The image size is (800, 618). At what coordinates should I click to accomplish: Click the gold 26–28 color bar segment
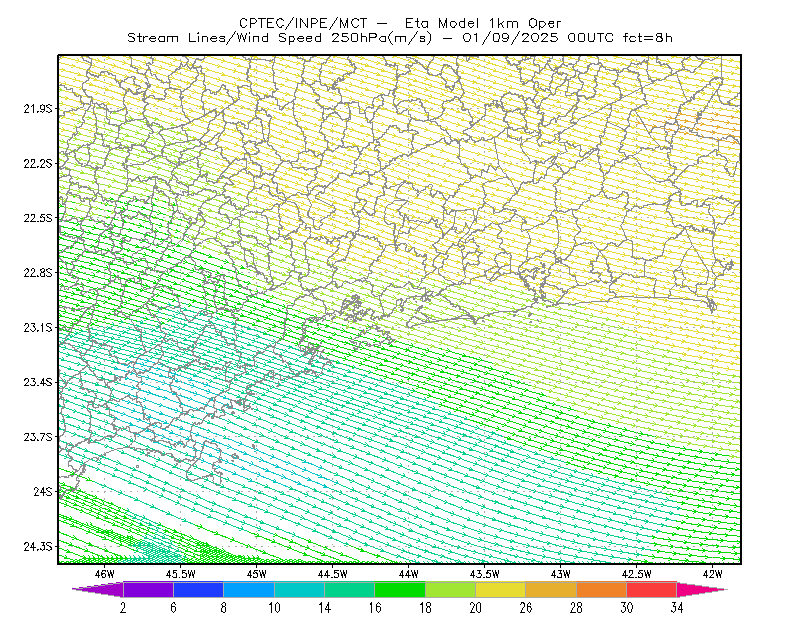[x=551, y=589]
